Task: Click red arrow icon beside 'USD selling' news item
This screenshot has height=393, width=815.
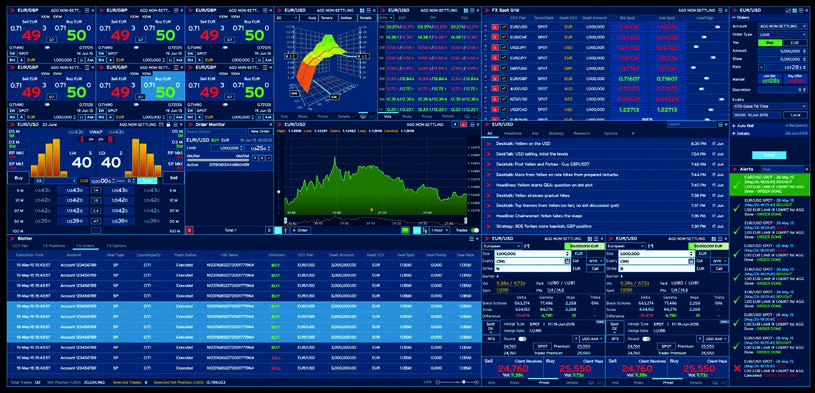Action: click(489, 154)
